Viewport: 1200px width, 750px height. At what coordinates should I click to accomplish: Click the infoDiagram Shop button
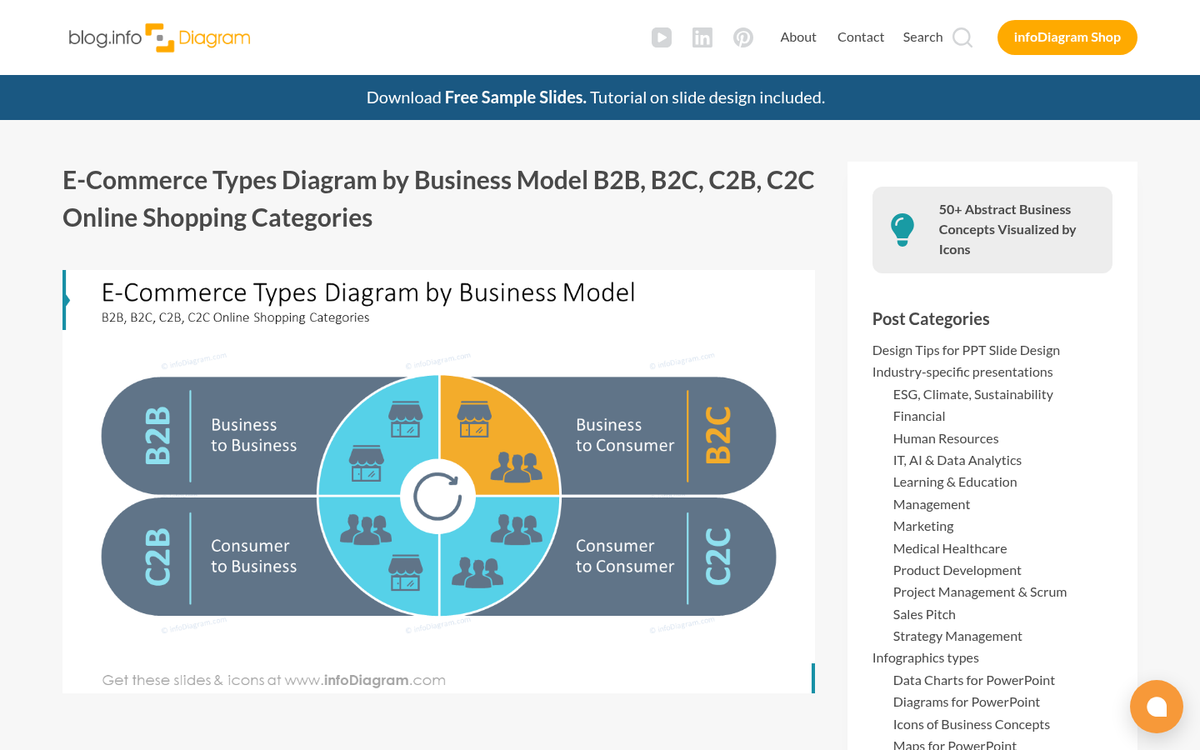[x=1067, y=37]
